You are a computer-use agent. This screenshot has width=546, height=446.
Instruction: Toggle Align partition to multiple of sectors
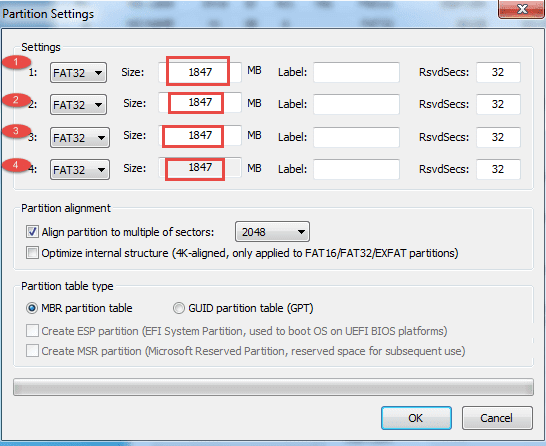pos(32,232)
